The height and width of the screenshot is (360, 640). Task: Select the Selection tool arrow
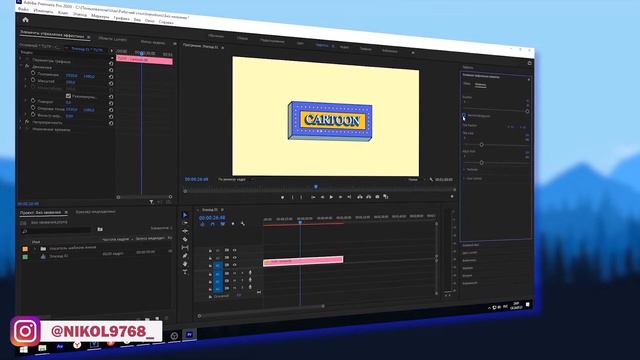185,215
